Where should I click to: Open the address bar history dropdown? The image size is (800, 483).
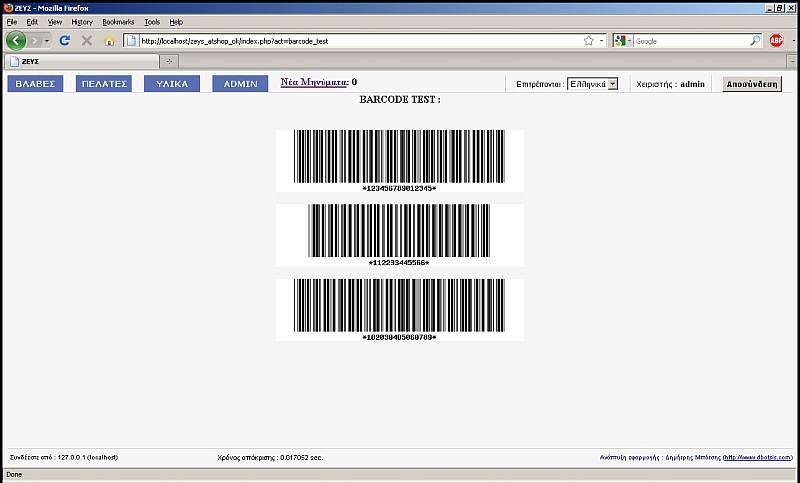click(x=601, y=41)
